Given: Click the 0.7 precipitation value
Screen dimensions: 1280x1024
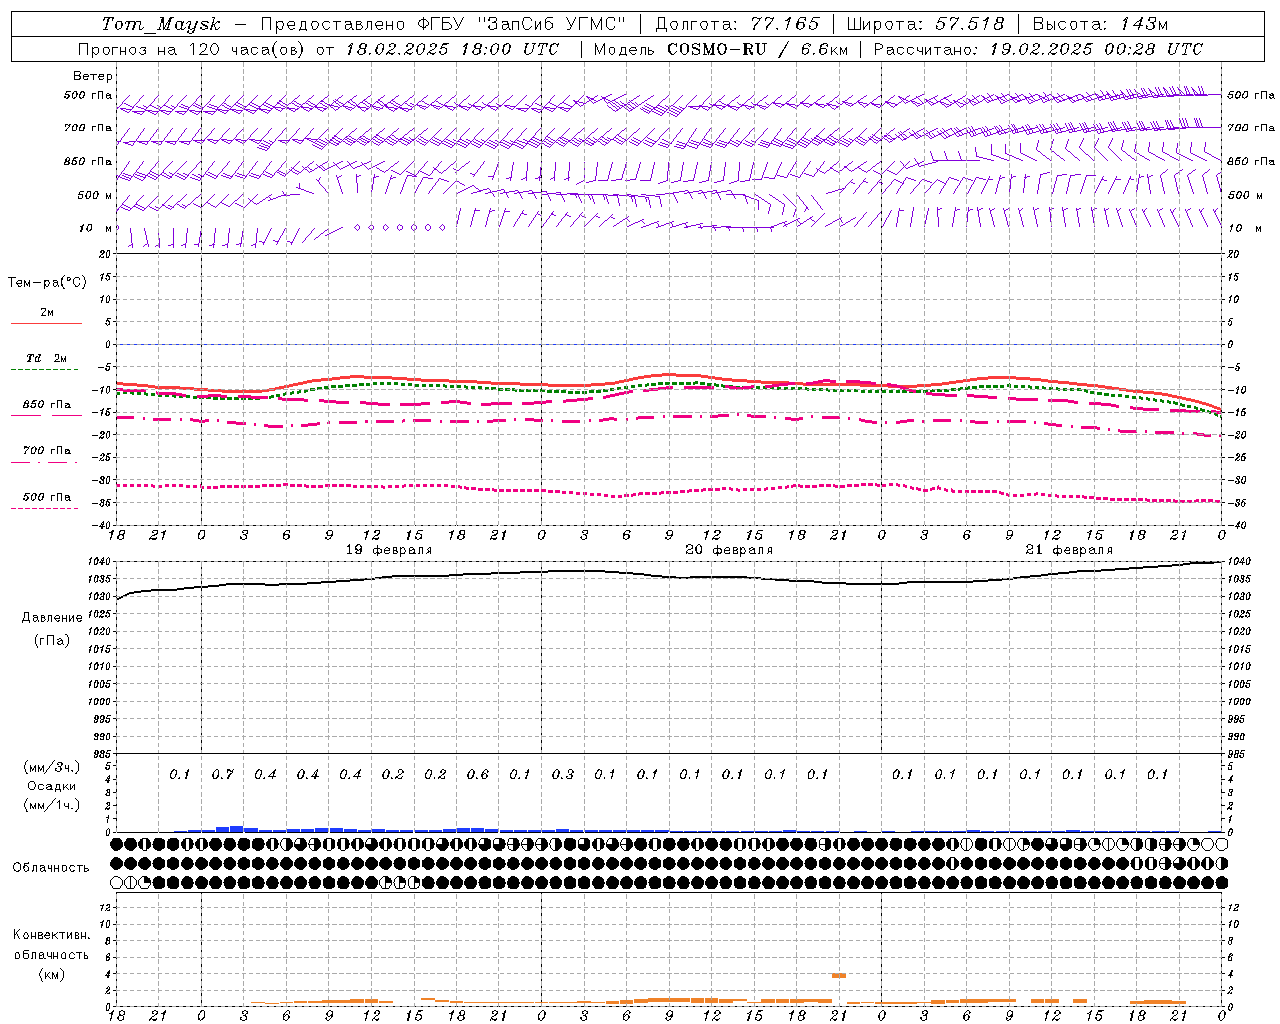Looking at the screenshot, I should (x=223, y=774).
